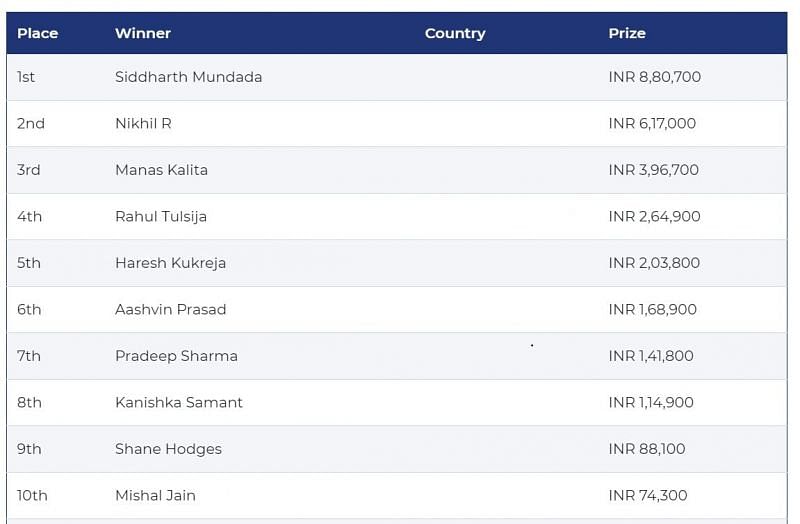Click Mishal Jain winner cell
This screenshot has width=800, height=524.
155,495
